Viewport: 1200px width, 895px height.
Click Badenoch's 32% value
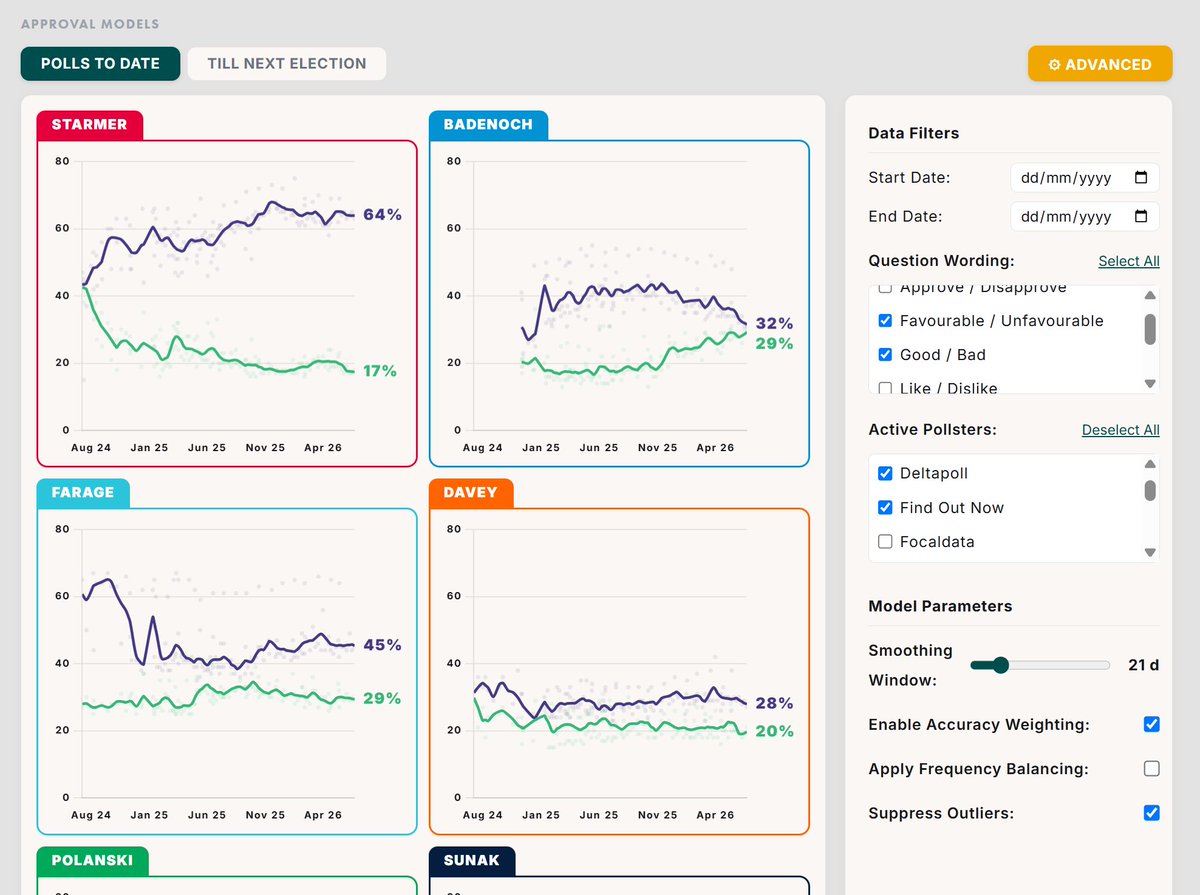pyautogui.click(x=774, y=324)
